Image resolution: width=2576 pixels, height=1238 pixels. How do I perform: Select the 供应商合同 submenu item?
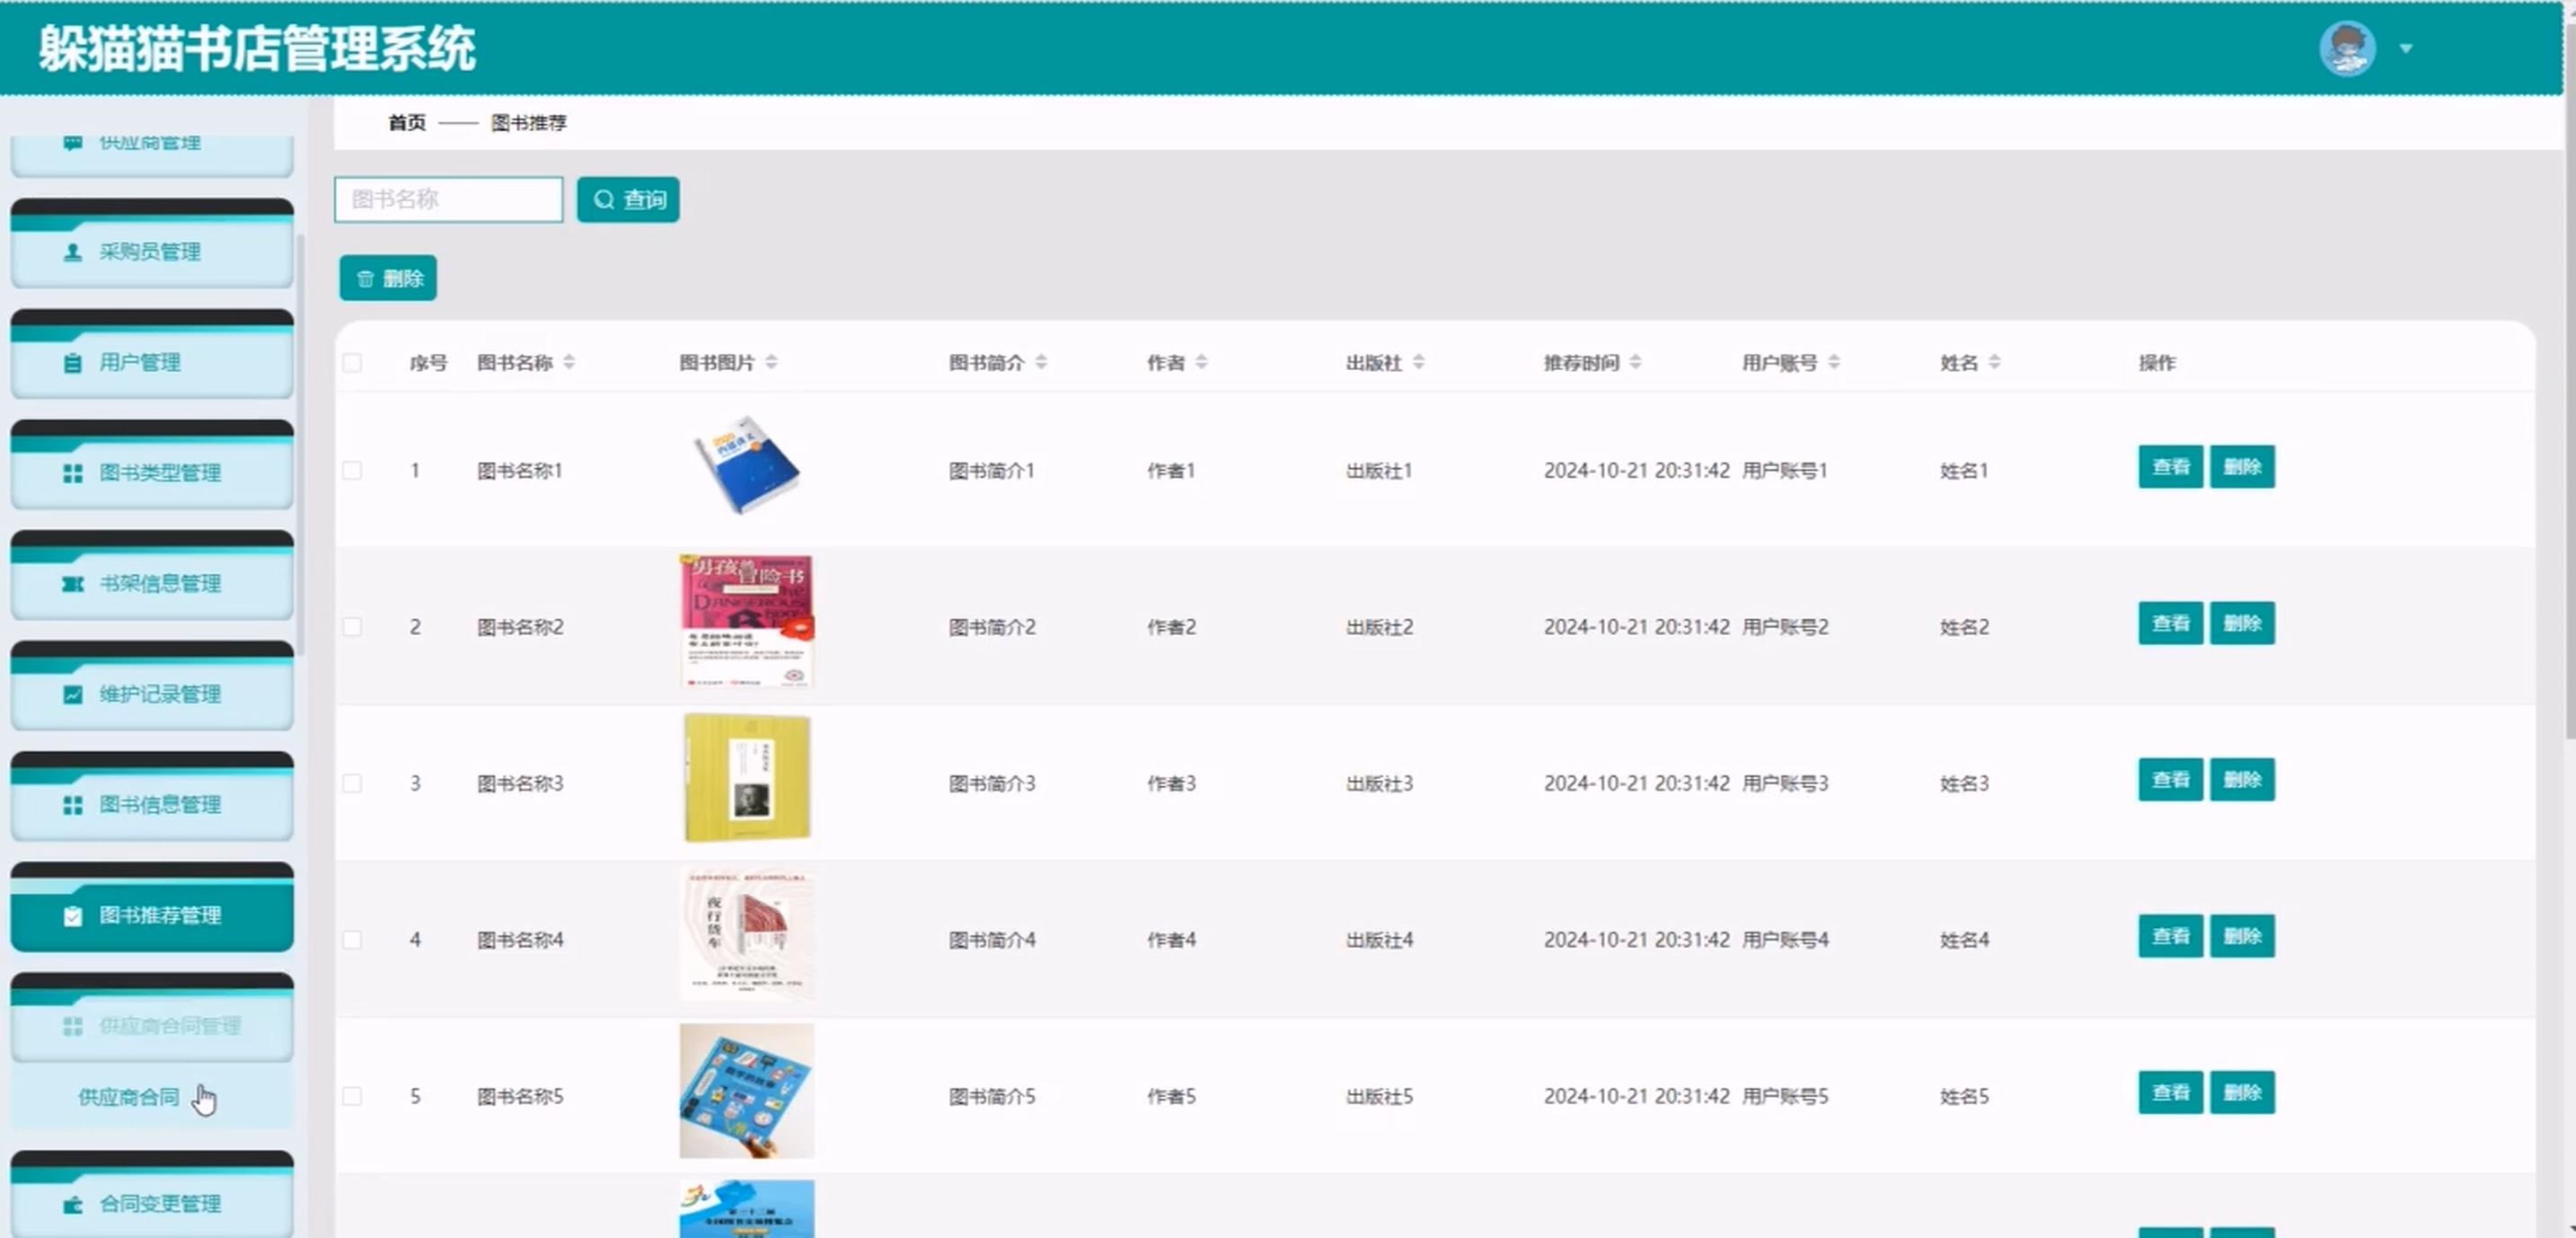(128, 1097)
